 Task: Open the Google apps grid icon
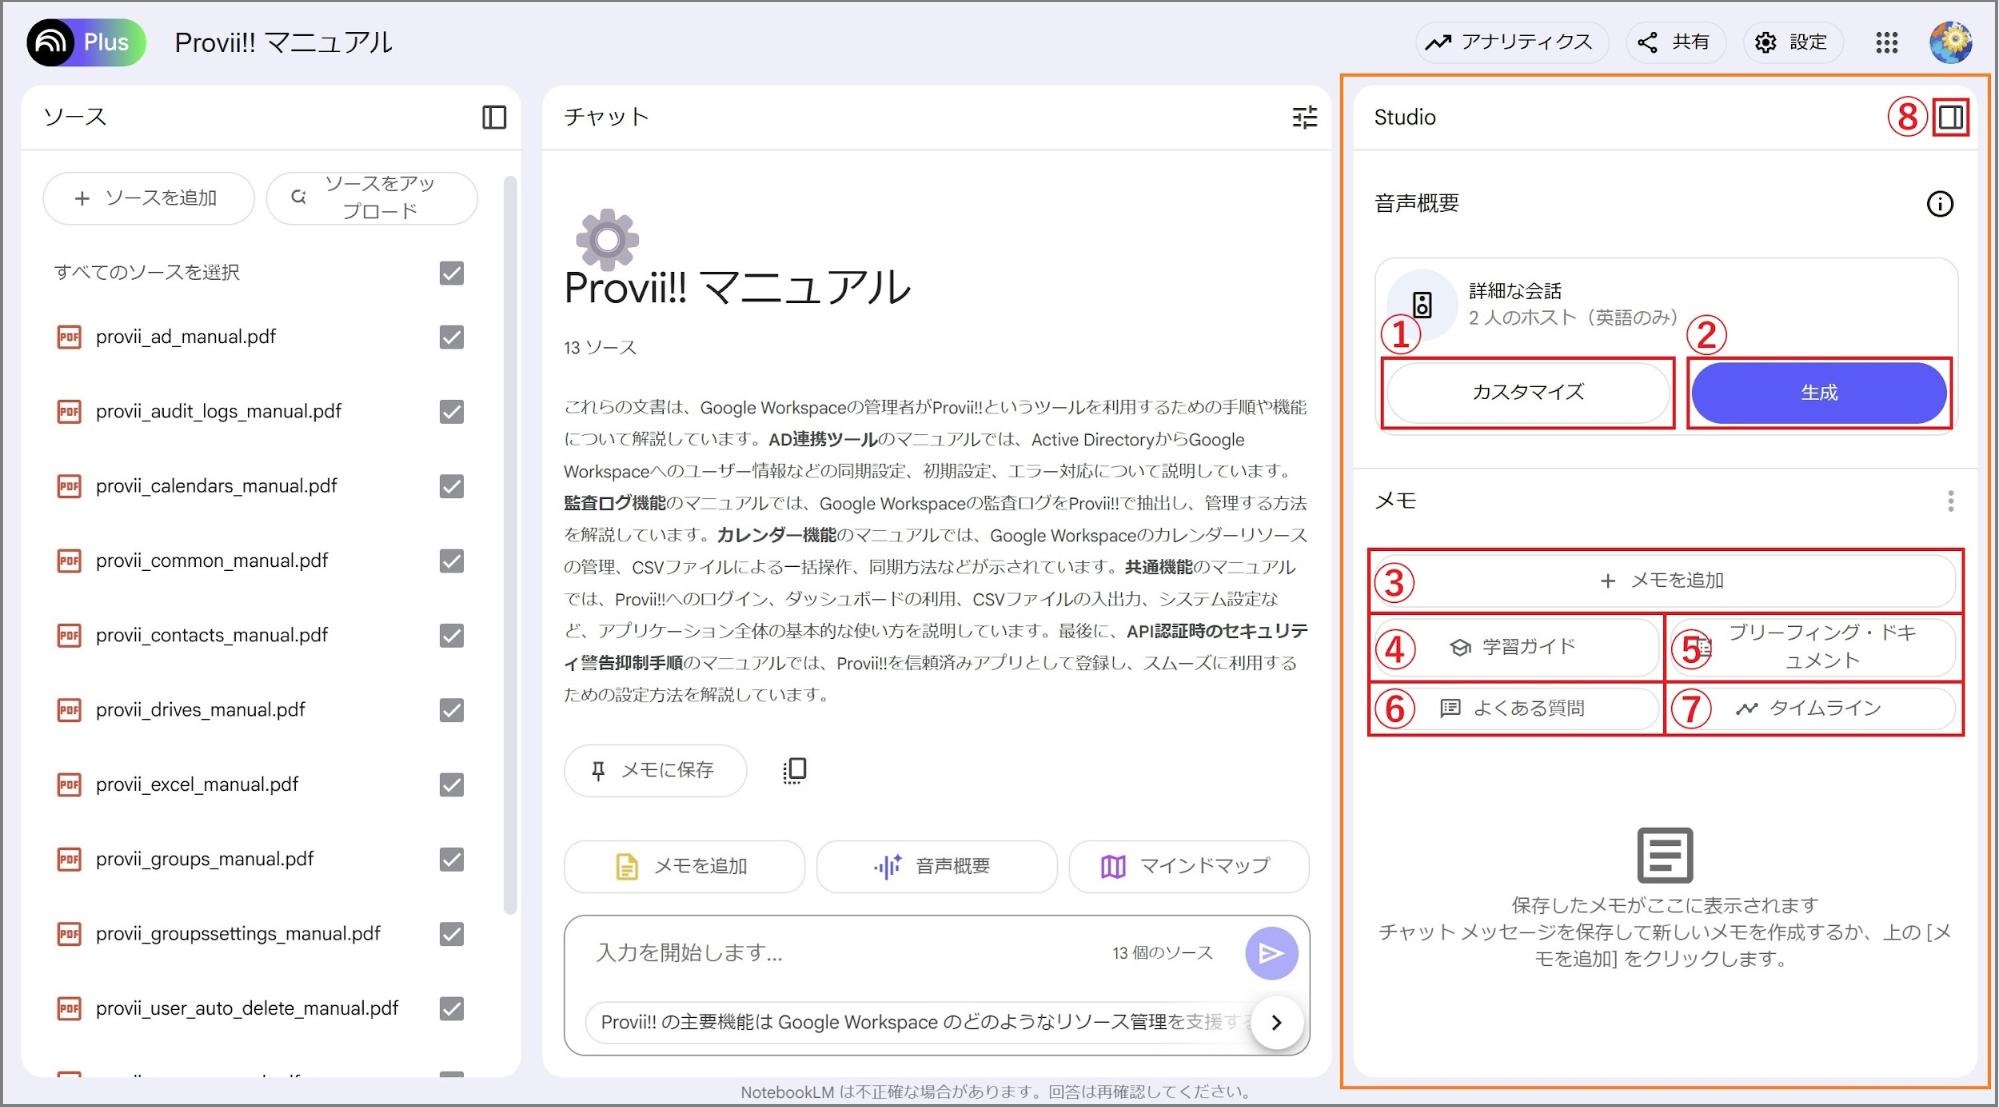tap(1886, 42)
